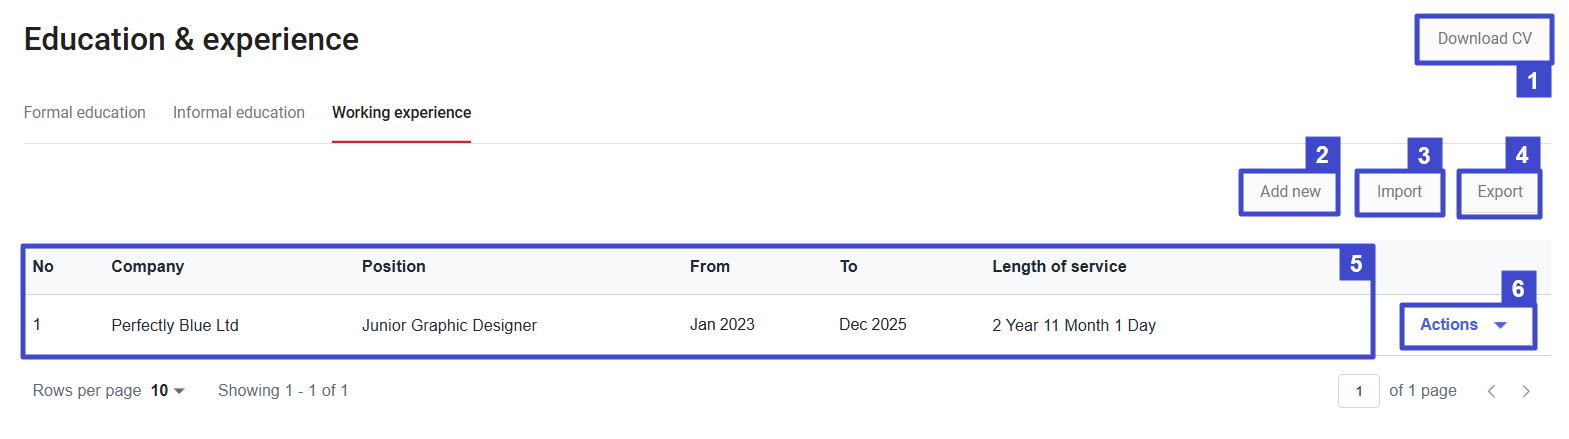Open the Formal education tab
Image resolution: width=1569 pixels, height=439 pixels.
point(85,113)
